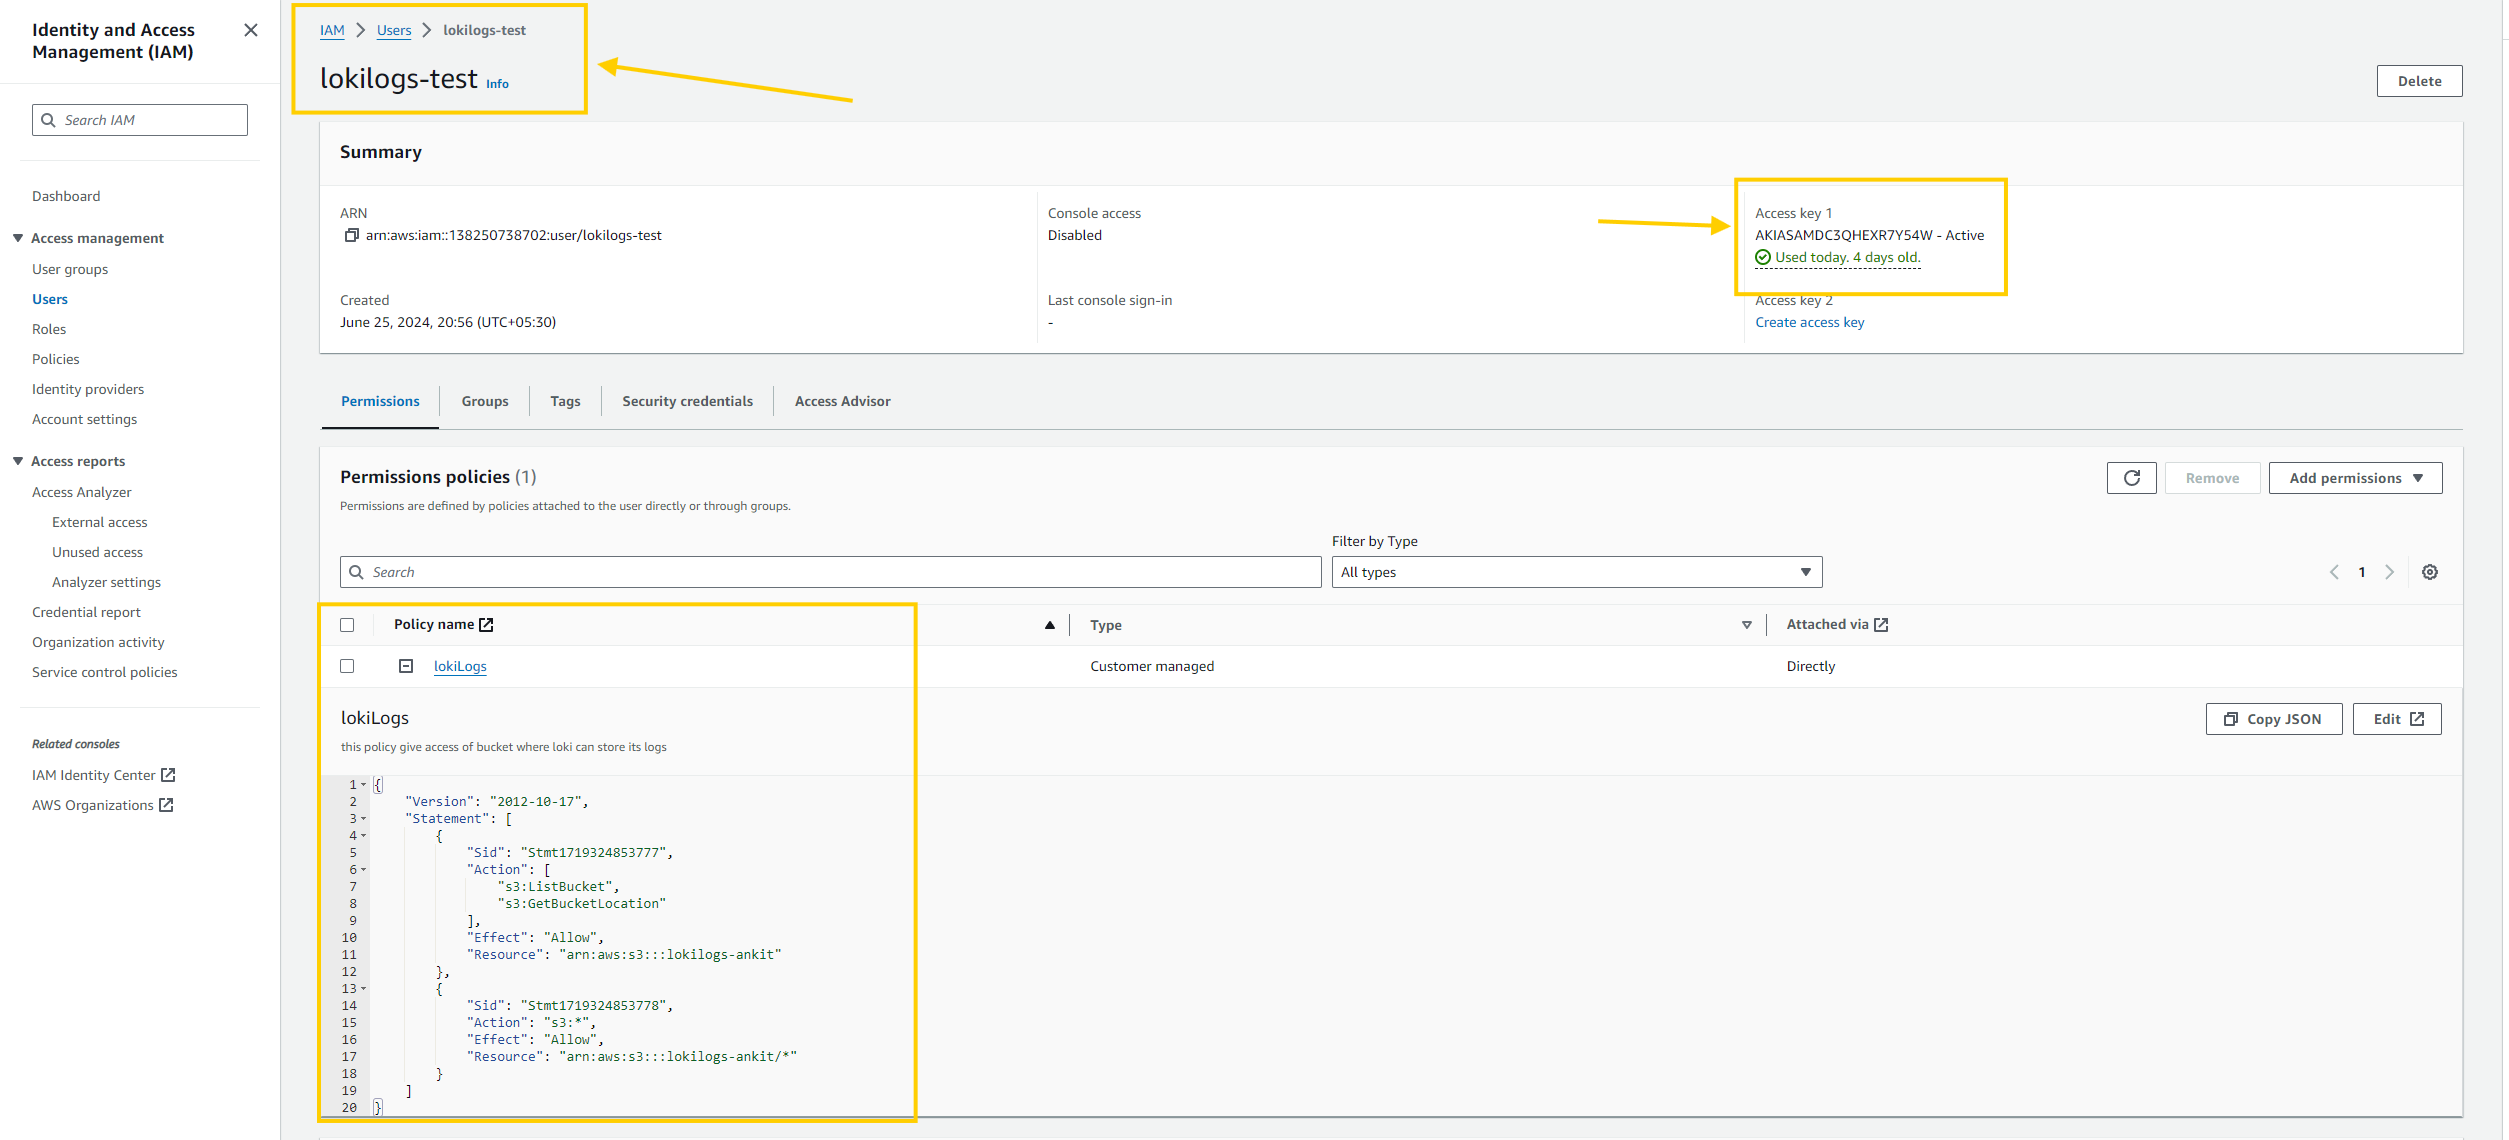
Task: Toggle the top-level permissions select-all checkbox
Action: pos(350,624)
